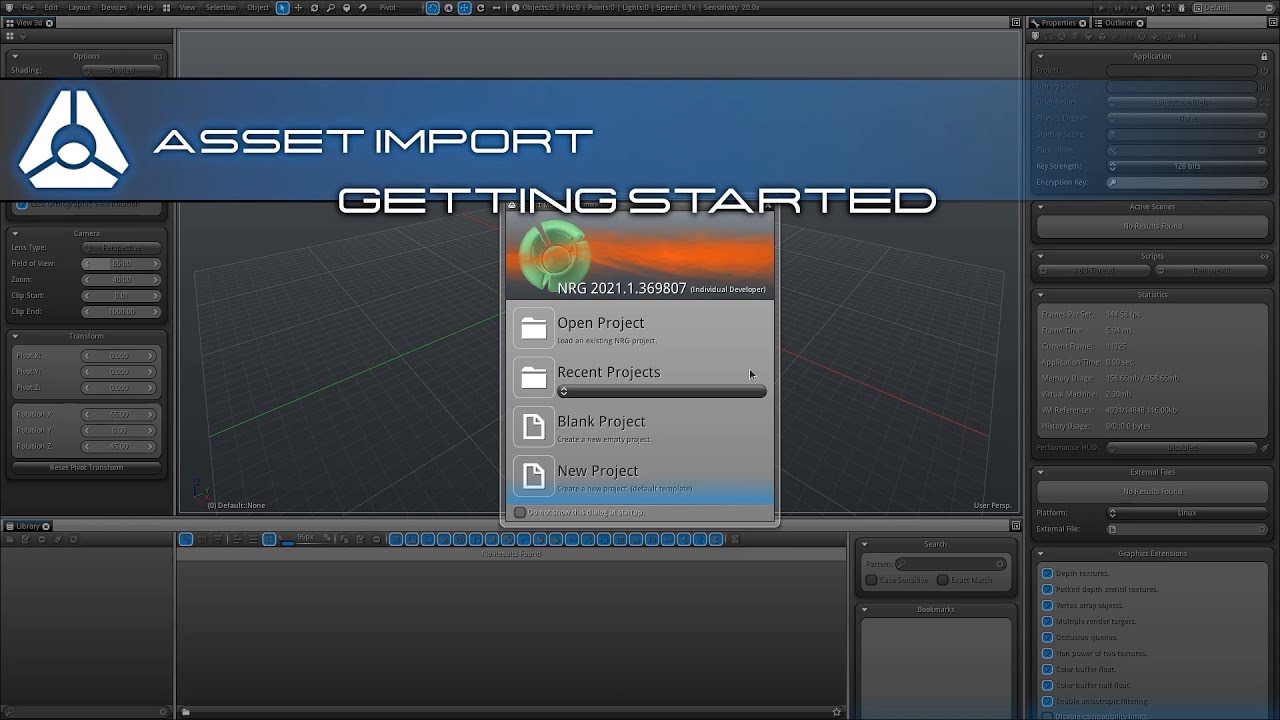
Task: Click the folder icon at Library path bar
Action: 185,712
